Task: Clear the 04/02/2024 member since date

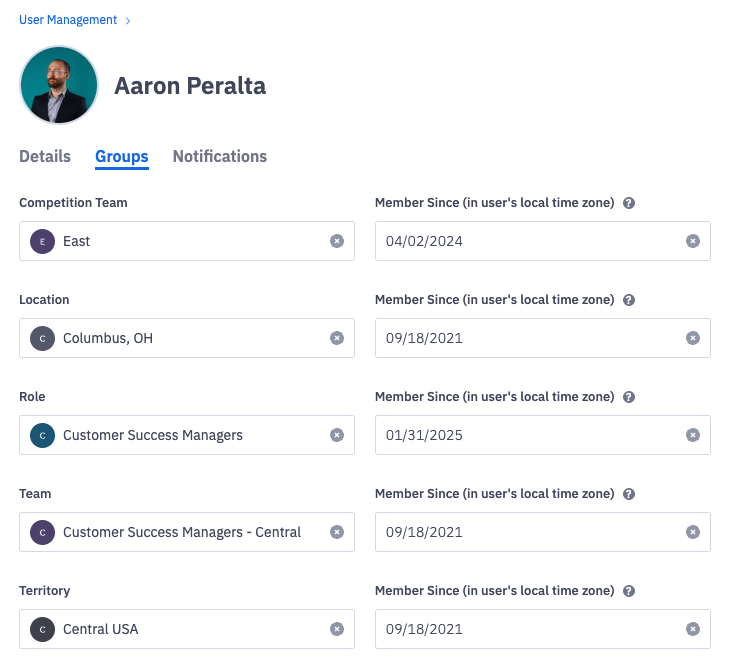Action: [693, 241]
